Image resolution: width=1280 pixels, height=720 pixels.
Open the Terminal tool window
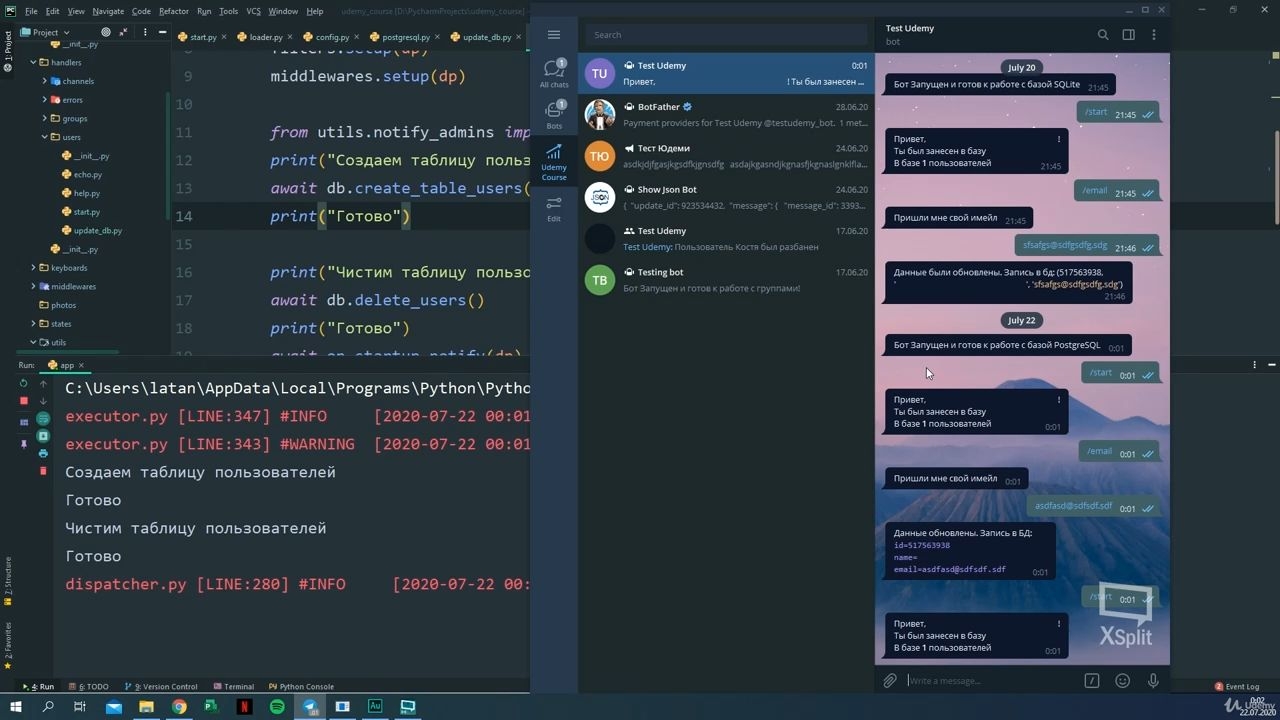click(234, 687)
